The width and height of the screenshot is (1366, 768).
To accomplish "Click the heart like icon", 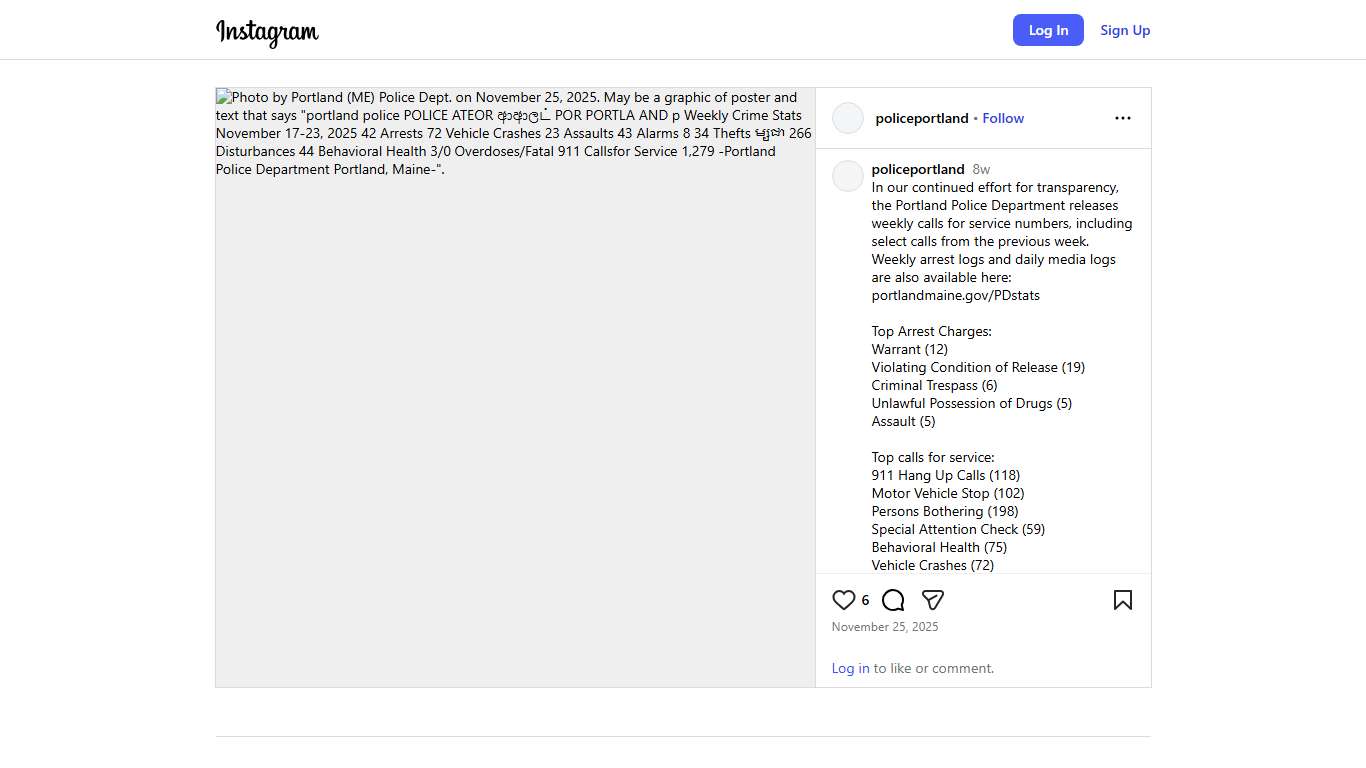I will tap(844, 600).
